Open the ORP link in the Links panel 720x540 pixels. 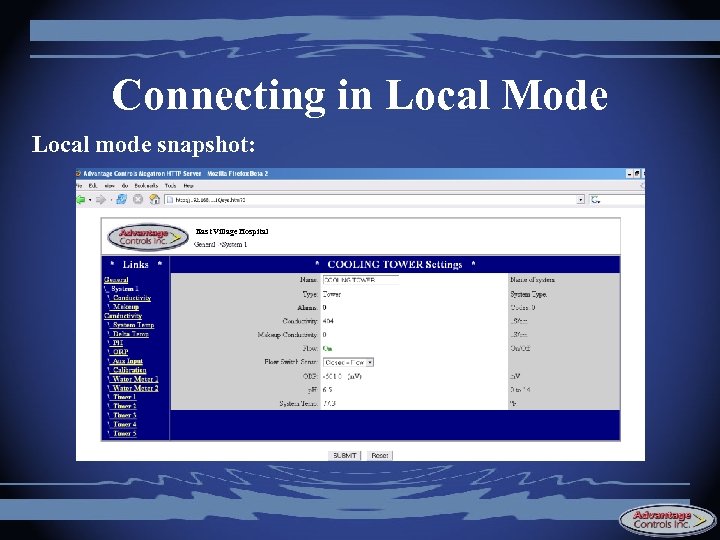click(x=120, y=352)
